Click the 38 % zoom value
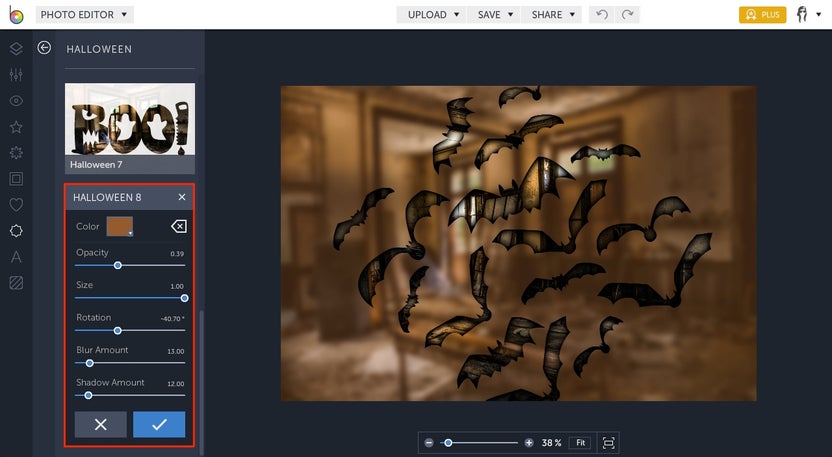The image size is (832, 457). click(x=551, y=443)
